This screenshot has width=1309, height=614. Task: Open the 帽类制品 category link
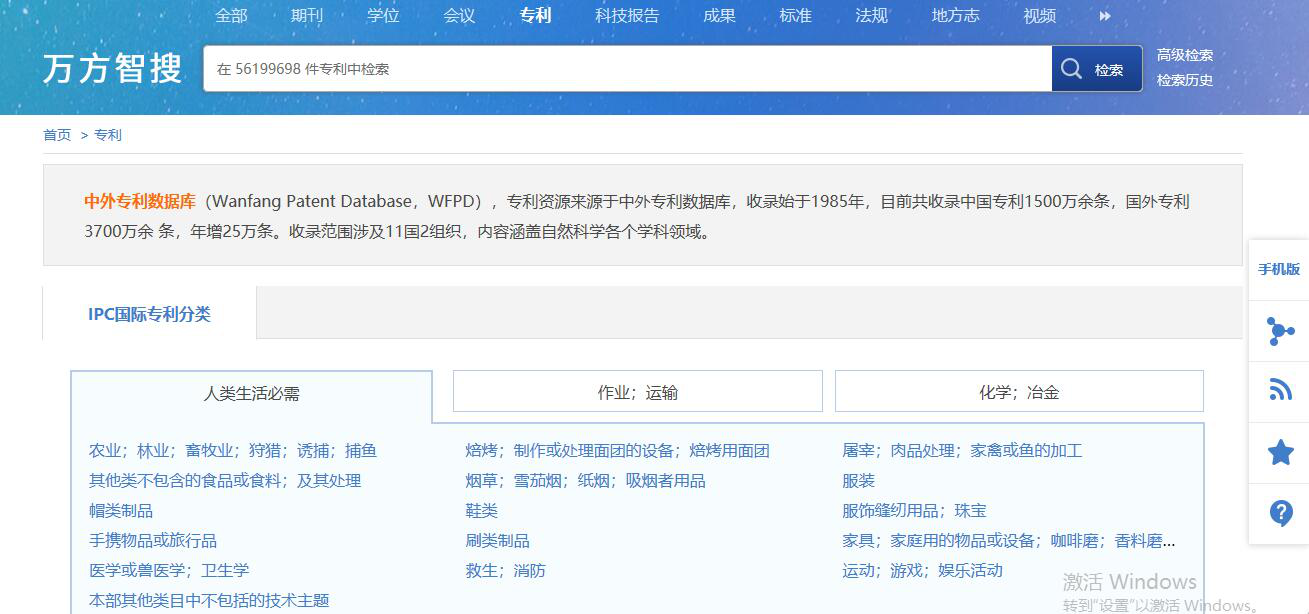121,511
